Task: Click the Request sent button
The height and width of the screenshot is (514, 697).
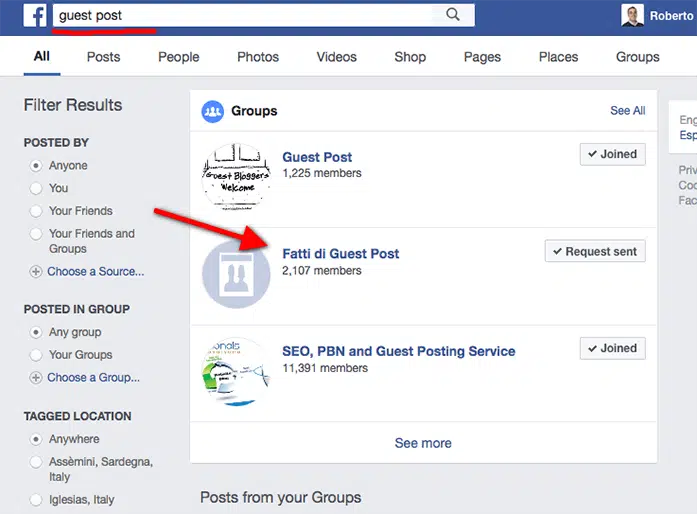Action: (595, 252)
